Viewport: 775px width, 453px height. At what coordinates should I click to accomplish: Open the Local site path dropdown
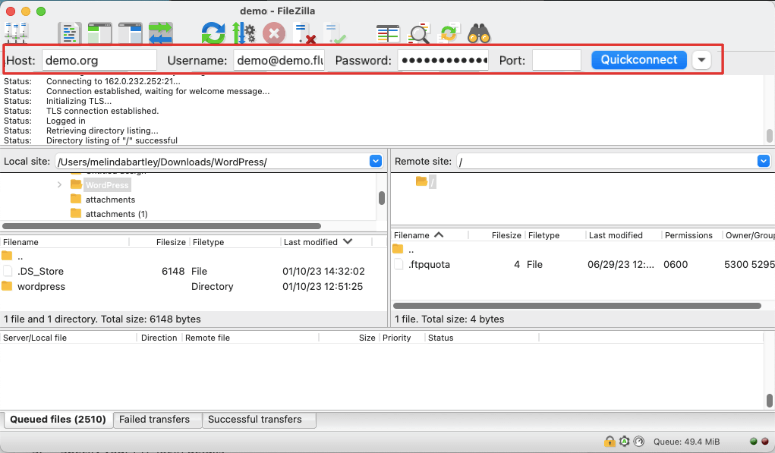[x=376, y=161]
